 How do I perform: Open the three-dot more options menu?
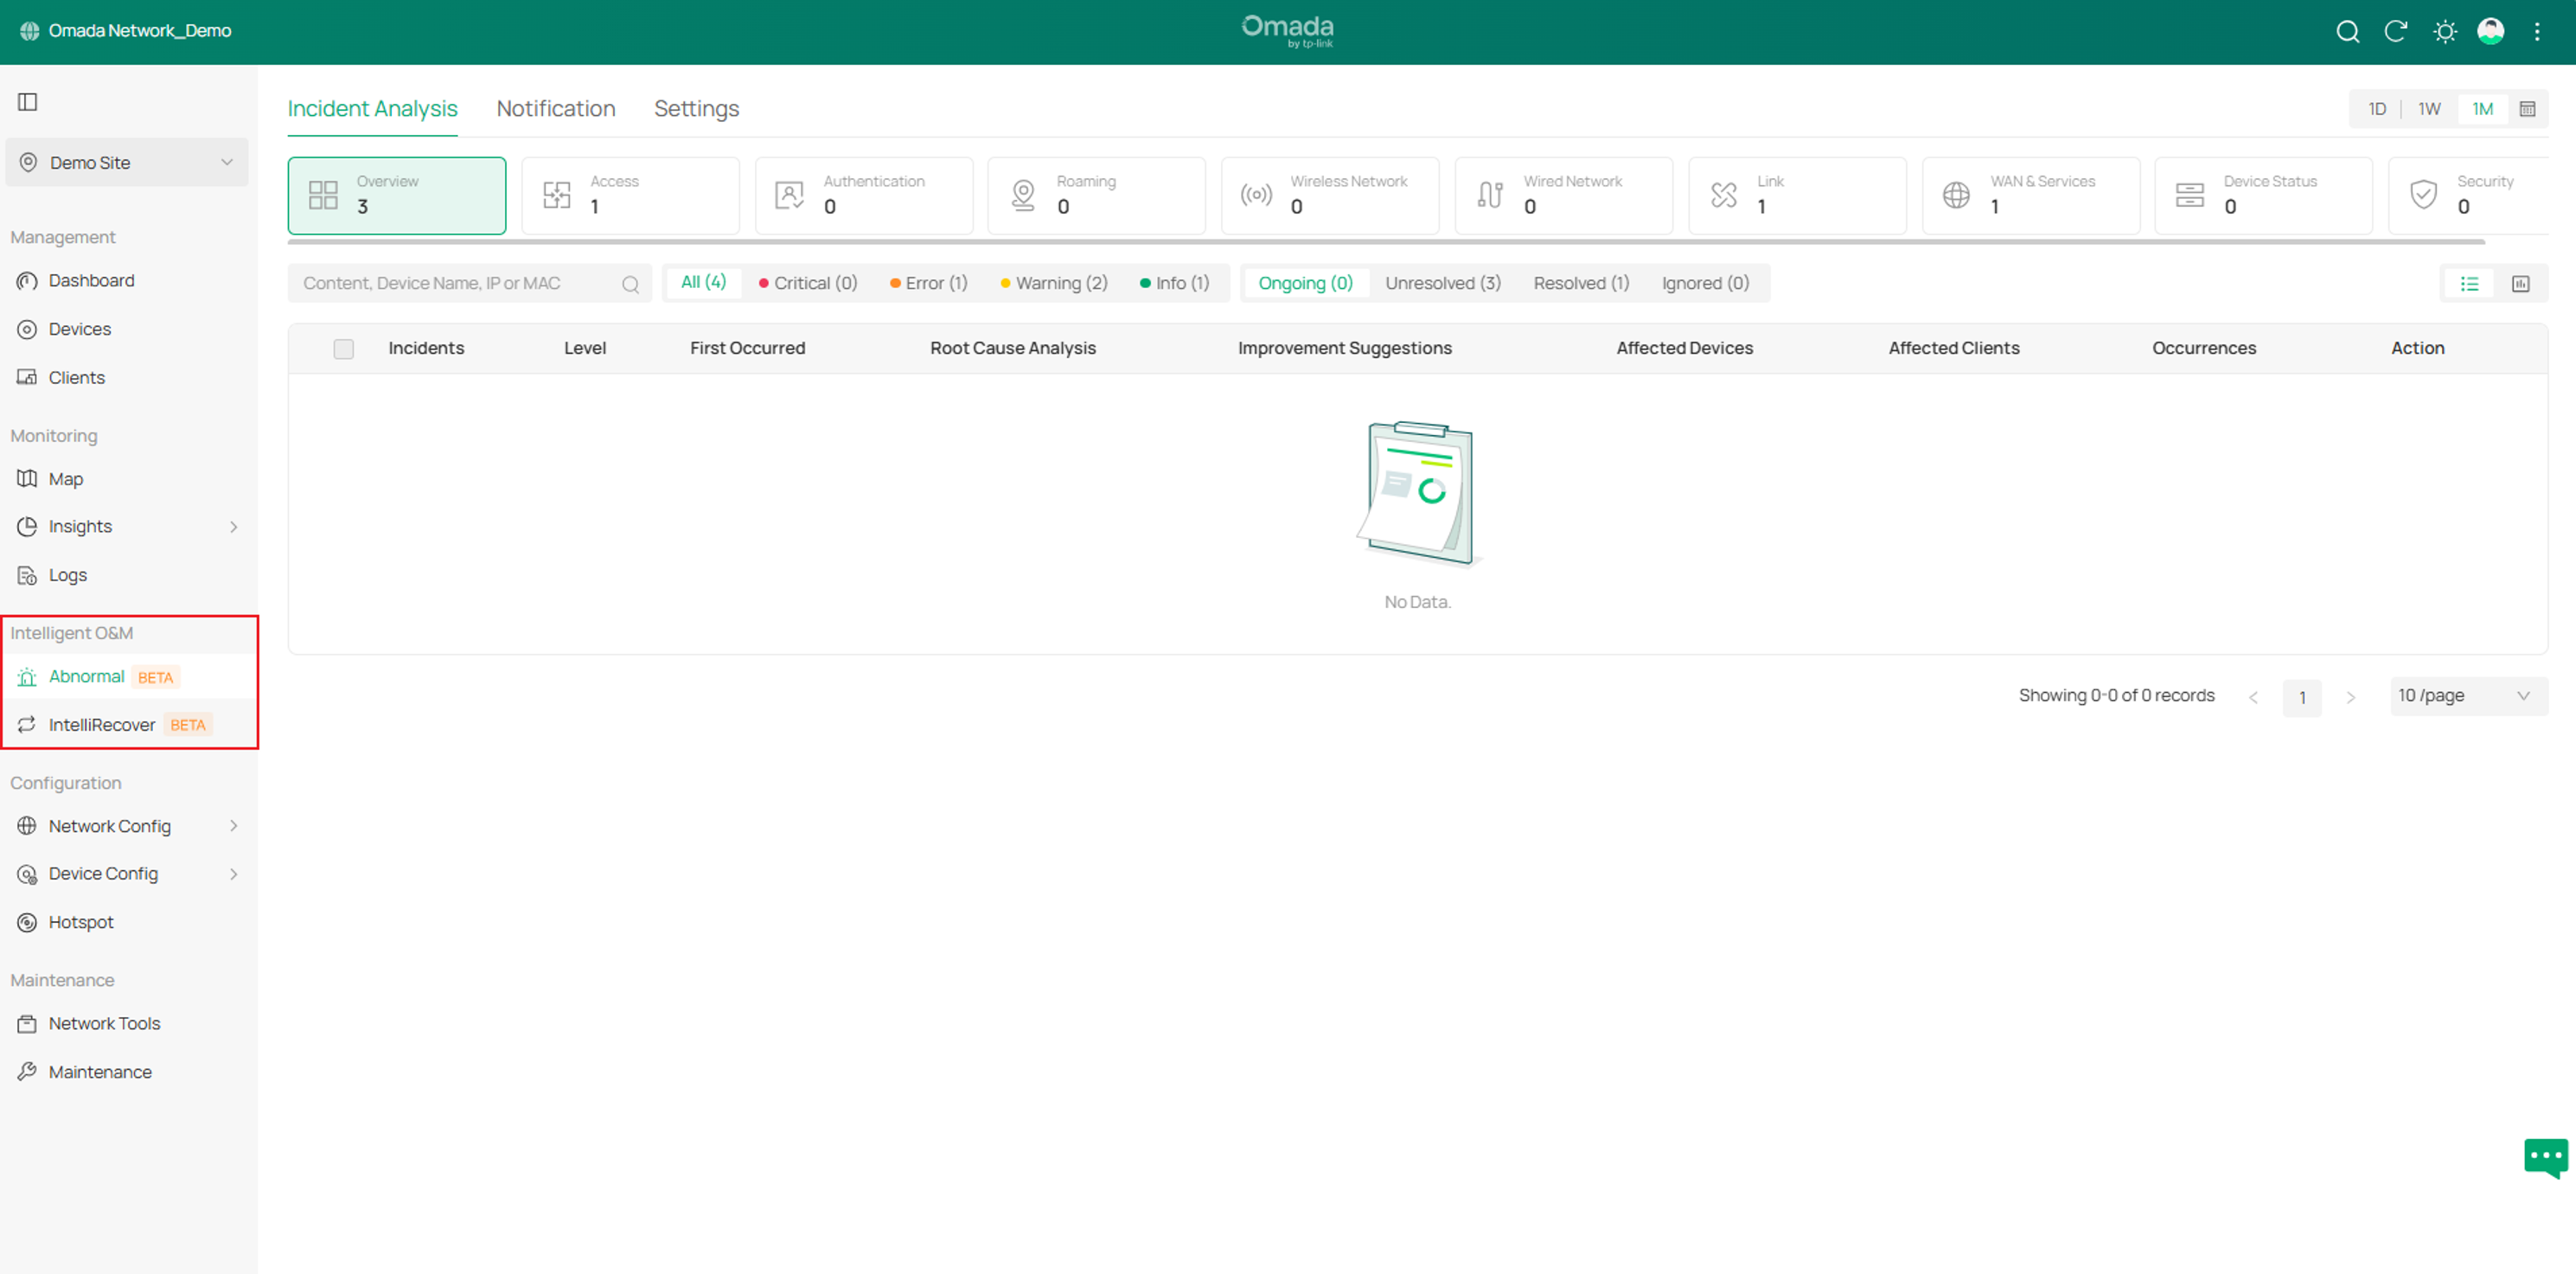(2537, 32)
